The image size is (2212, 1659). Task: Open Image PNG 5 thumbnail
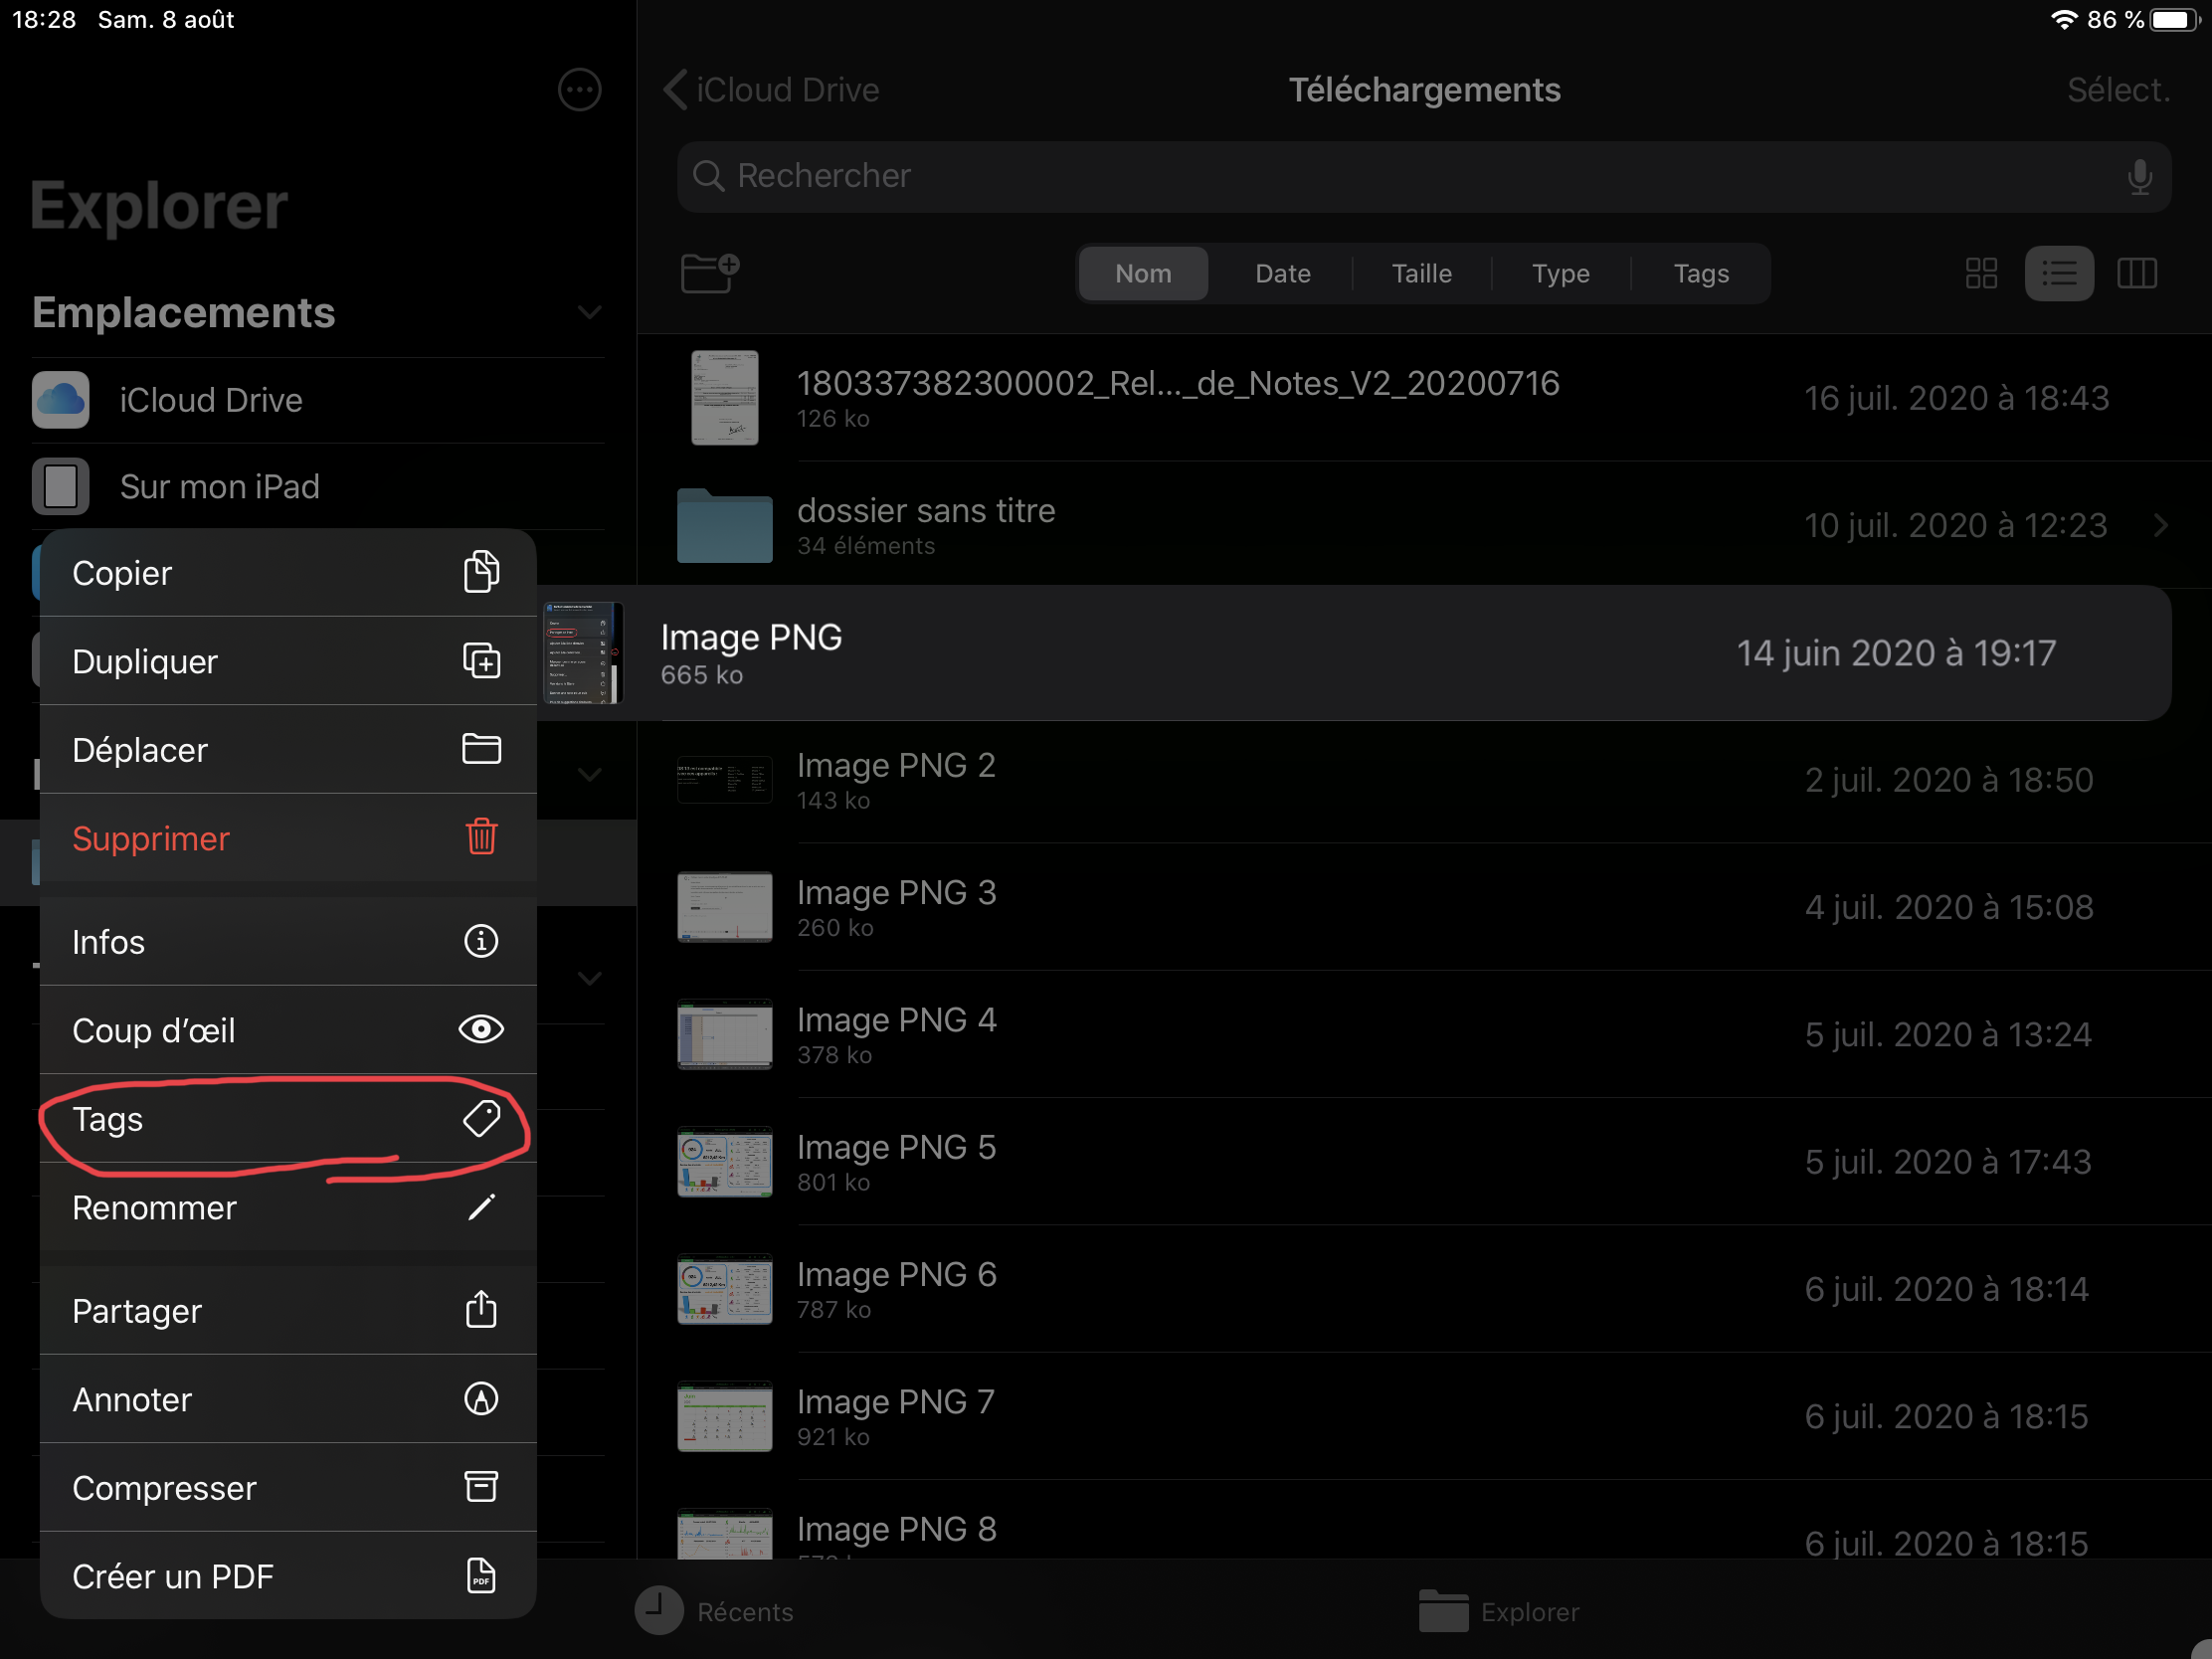click(x=724, y=1162)
